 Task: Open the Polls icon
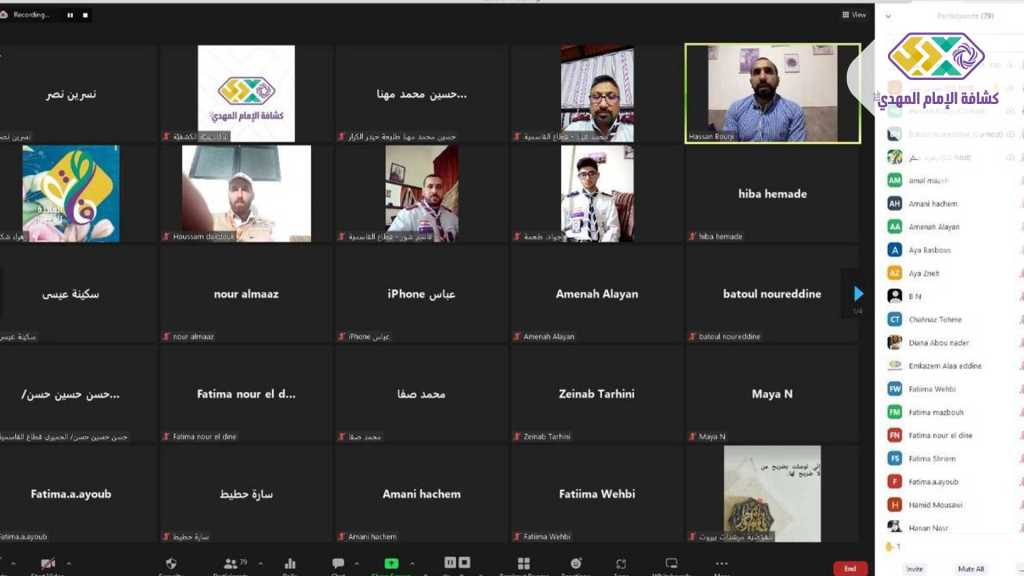click(x=290, y=564)
